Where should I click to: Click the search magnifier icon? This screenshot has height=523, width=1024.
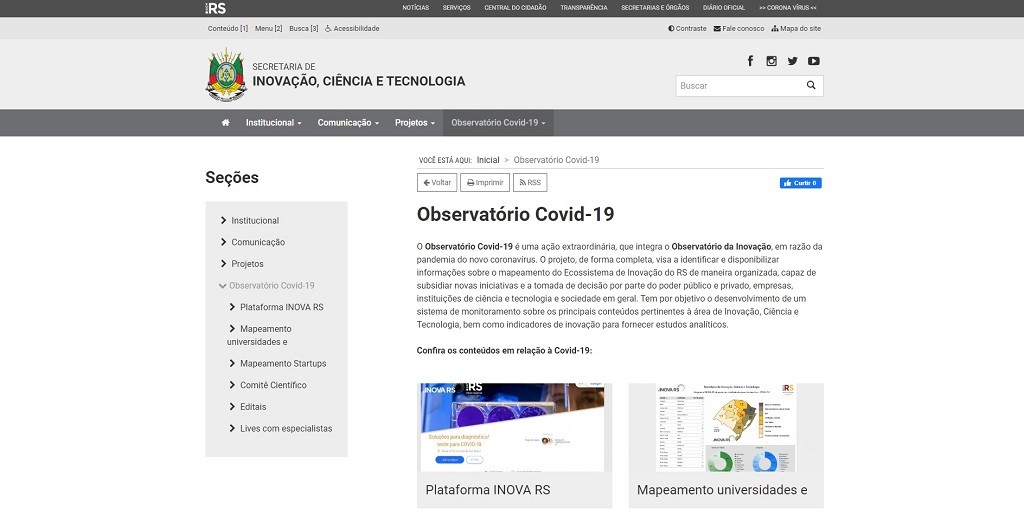811,86
